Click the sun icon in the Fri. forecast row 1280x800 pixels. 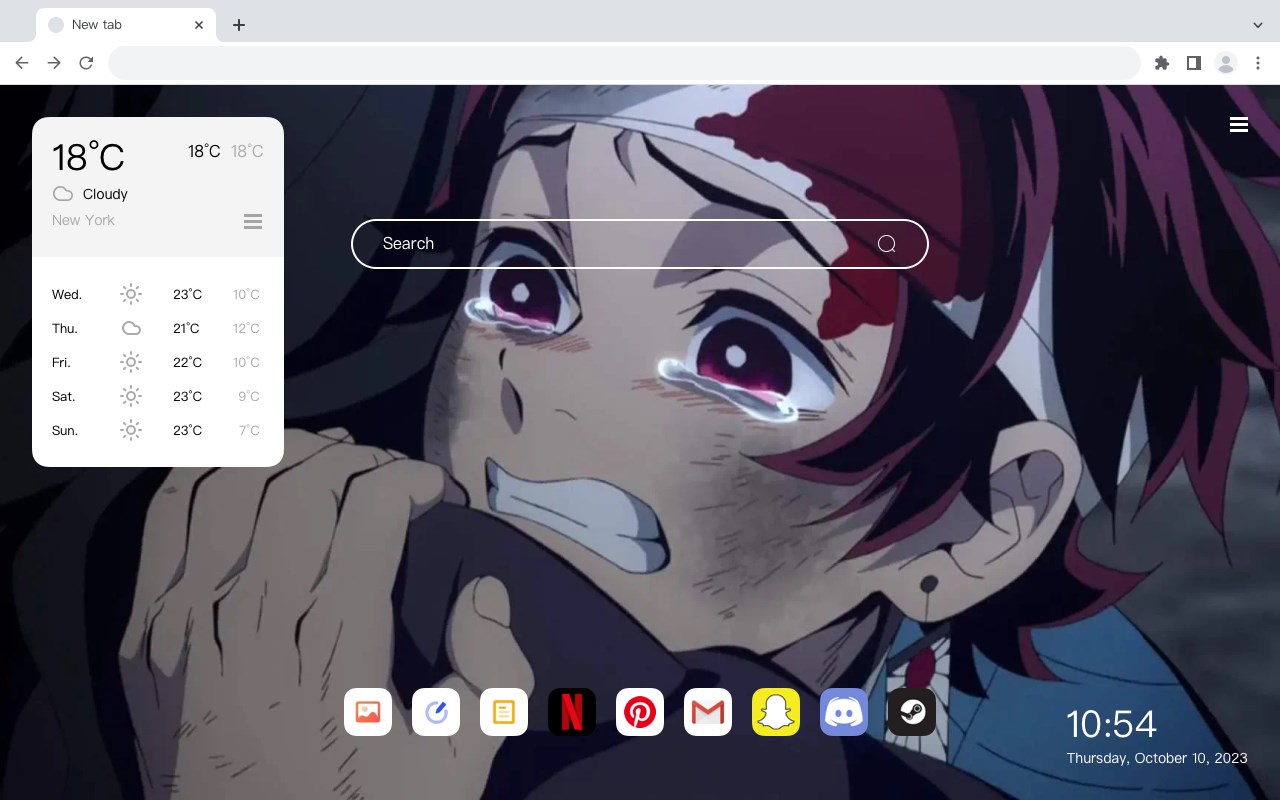(x=131, y=362)
